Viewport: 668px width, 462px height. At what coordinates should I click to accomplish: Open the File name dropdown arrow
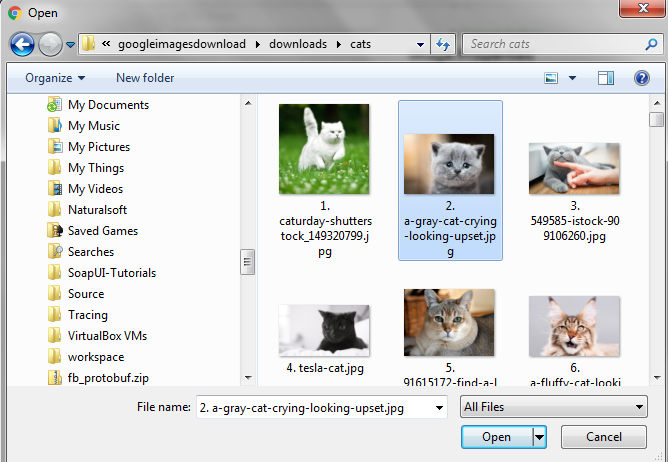click(439, 408)
